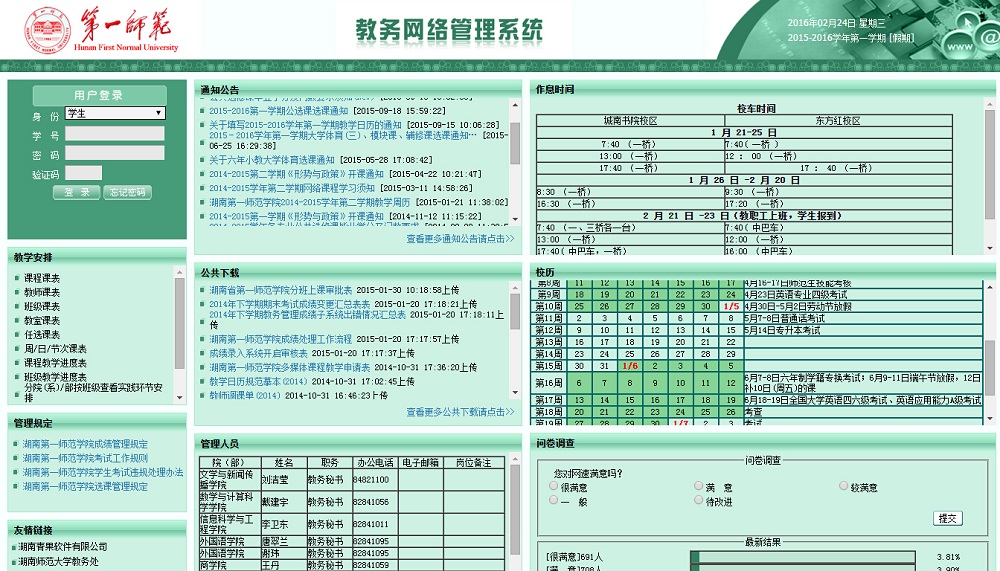Open 湖南第一师范学院2014-2015学年第二学期教学周历
The image size is (1000, 571).
tap(310, 202)
